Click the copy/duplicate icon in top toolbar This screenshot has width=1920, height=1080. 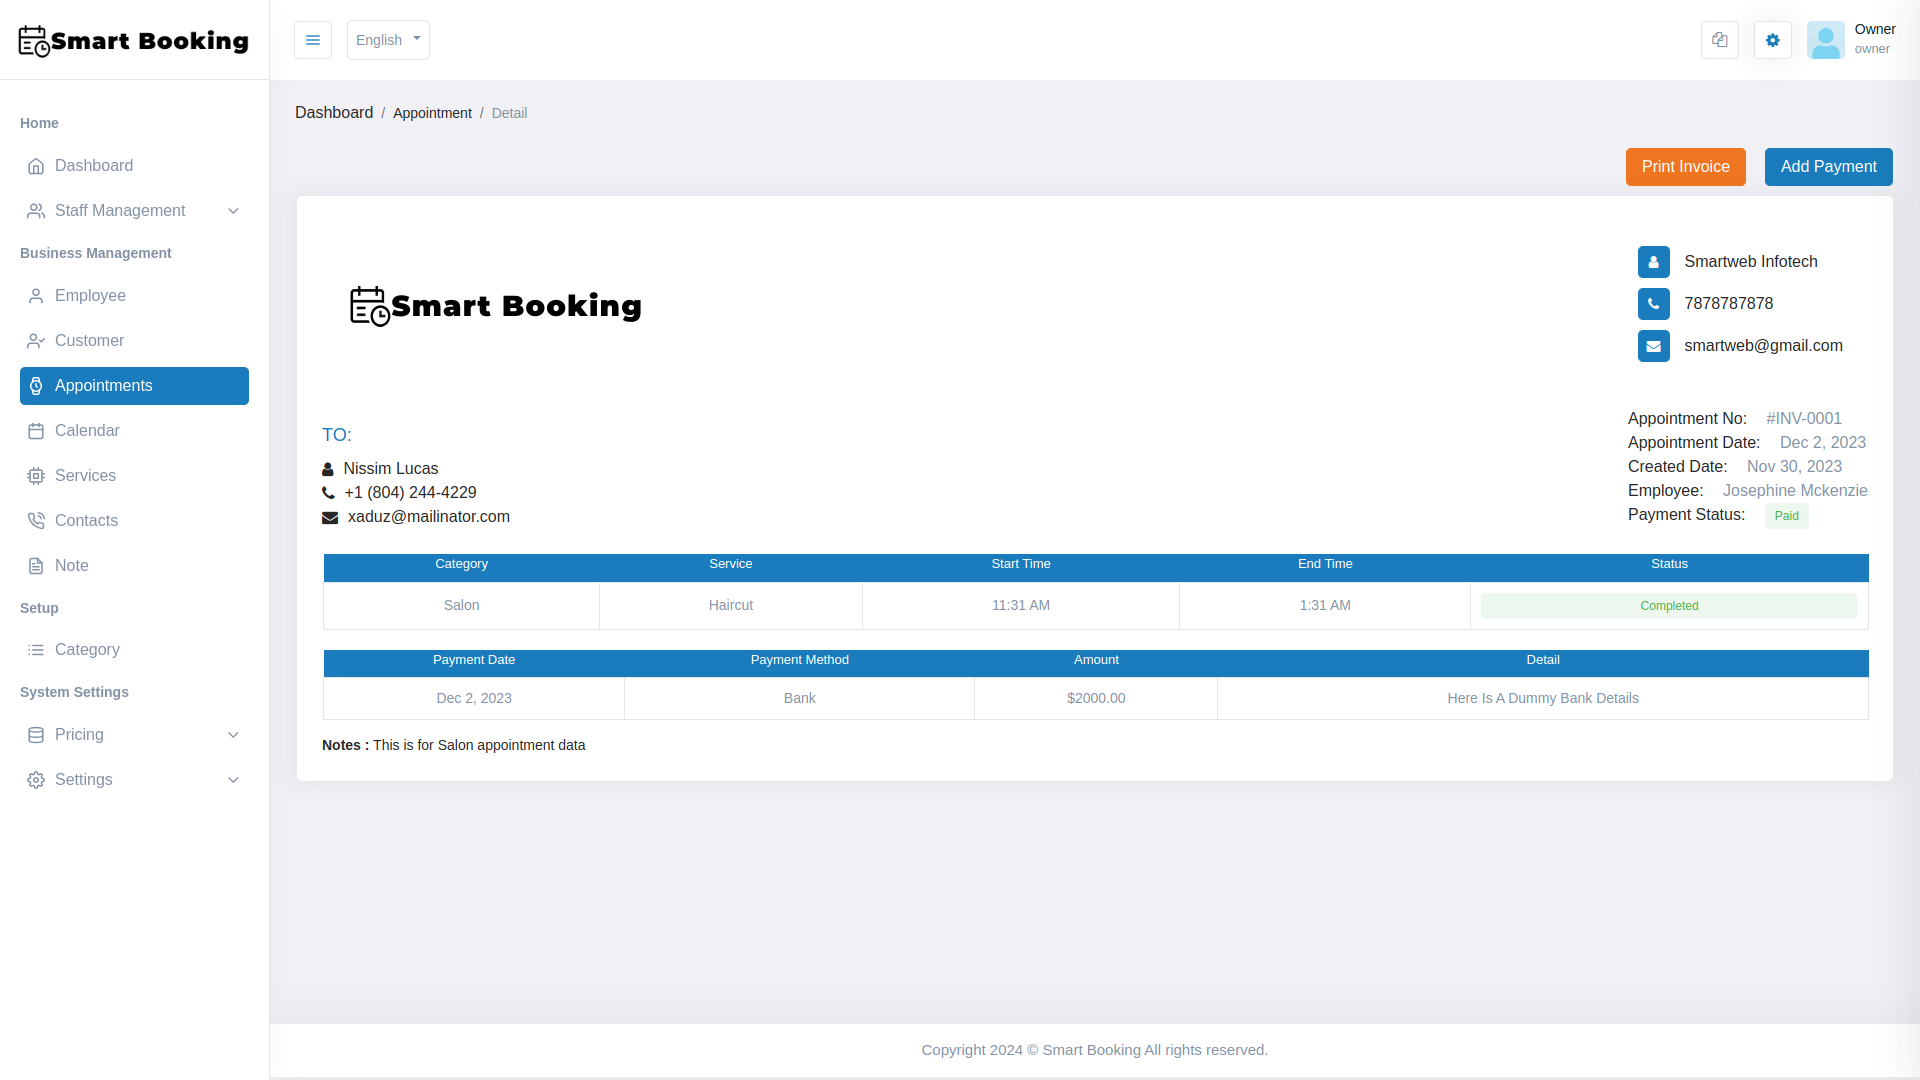tap(1719, 40)
